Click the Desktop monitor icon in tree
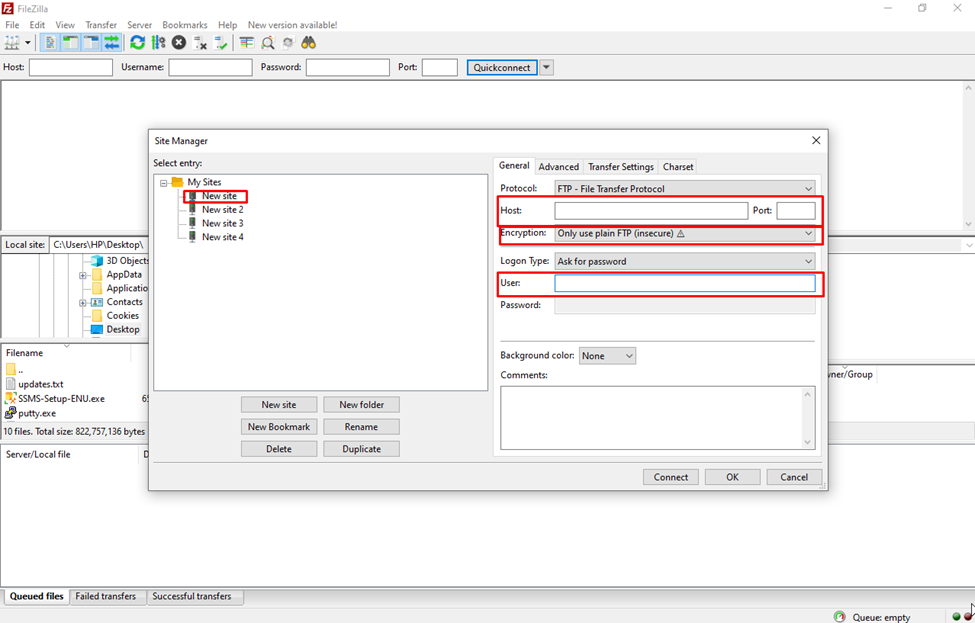Screen dimensions: 975x623 (x=97, y=330)
